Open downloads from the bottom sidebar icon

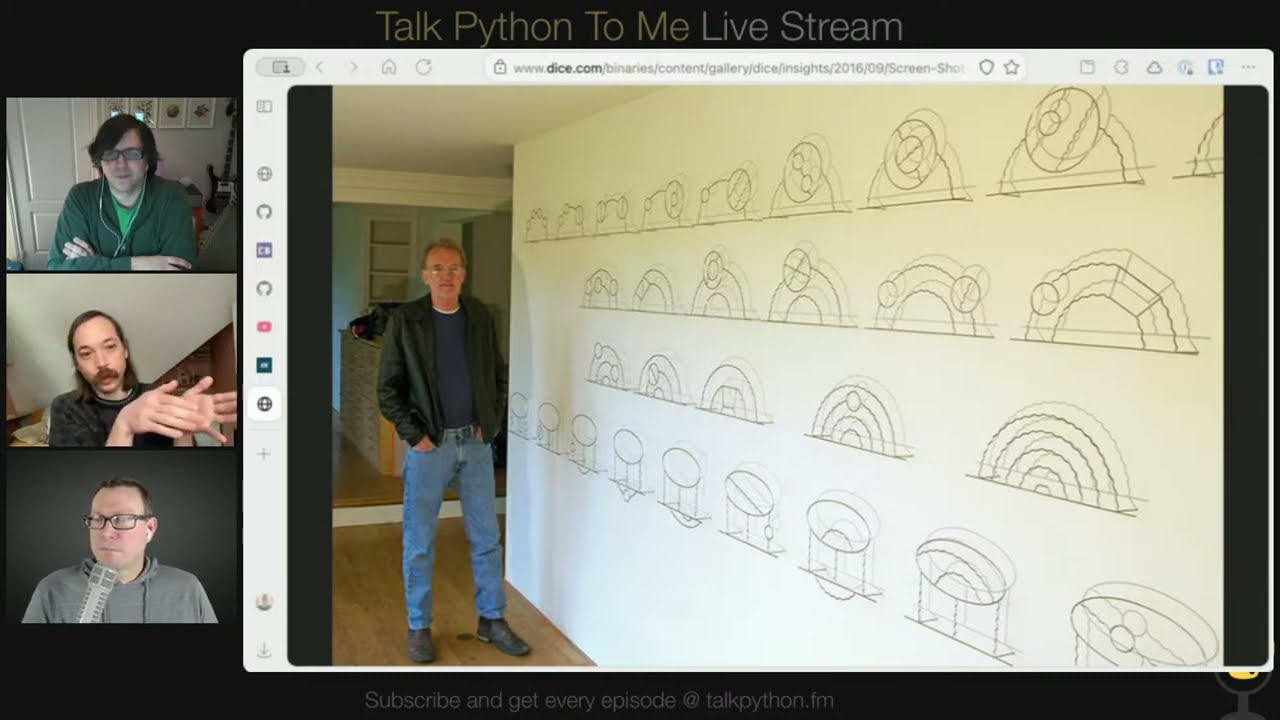264,650
